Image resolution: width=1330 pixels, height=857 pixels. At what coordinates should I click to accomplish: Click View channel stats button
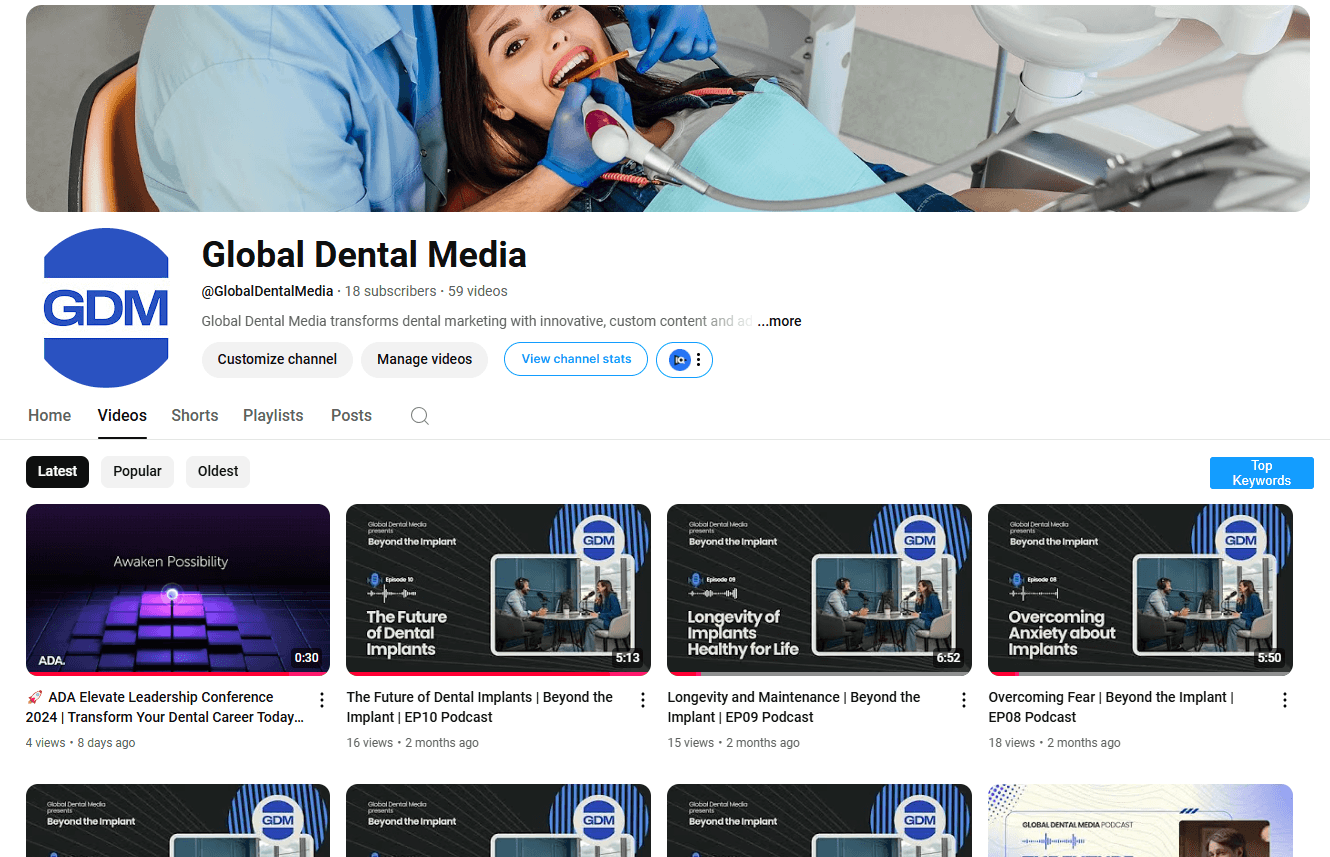[x=576, y=360]
